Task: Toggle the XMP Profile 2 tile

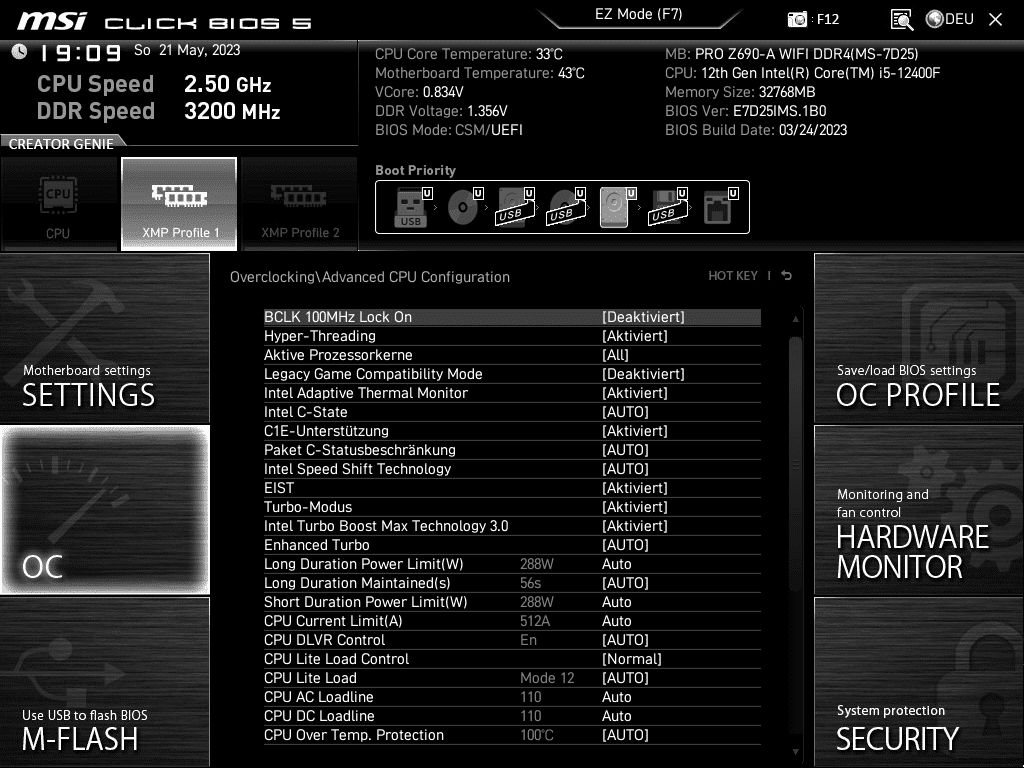Action: point(299,204)
